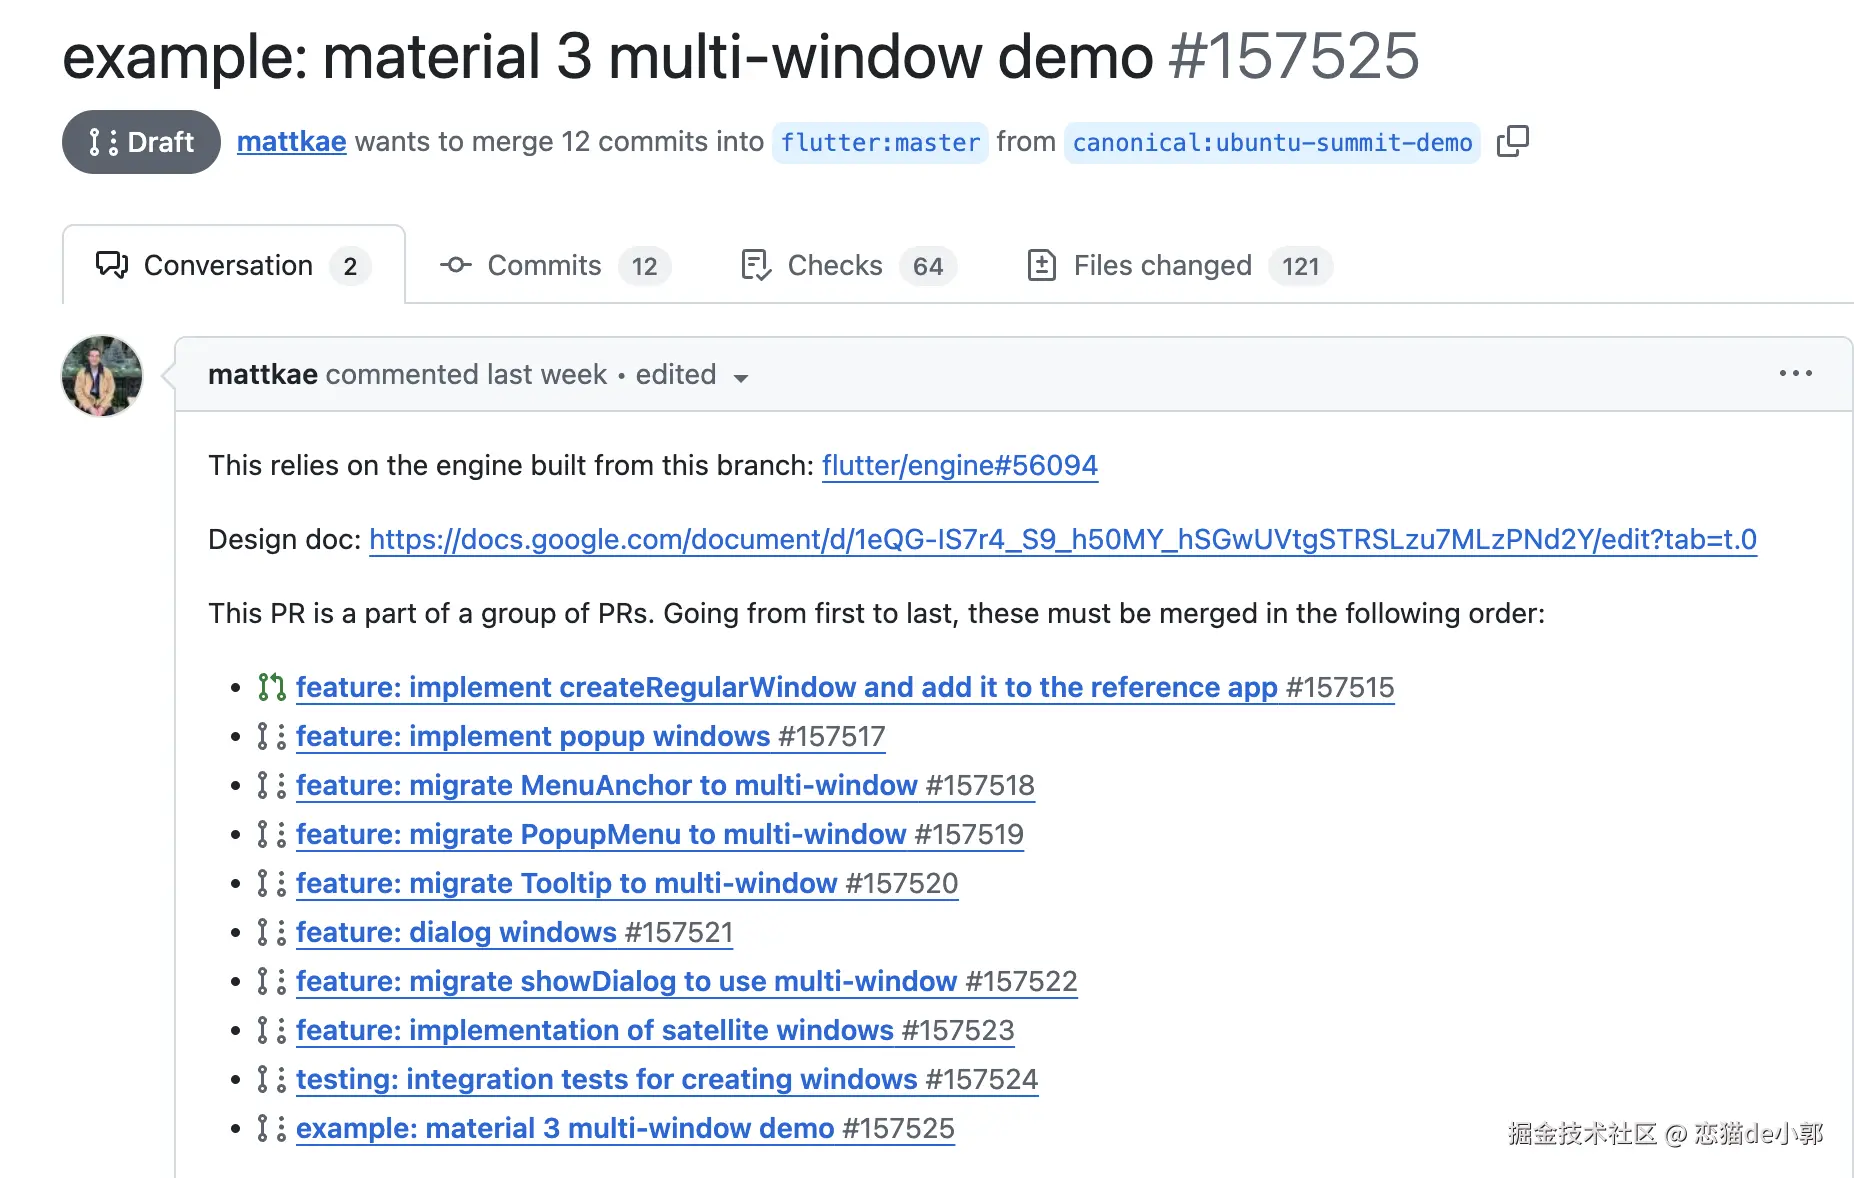Click the Files changed count badge 121
This screenshot has height=1178, width=1854.
click(x=1301, y=266)
